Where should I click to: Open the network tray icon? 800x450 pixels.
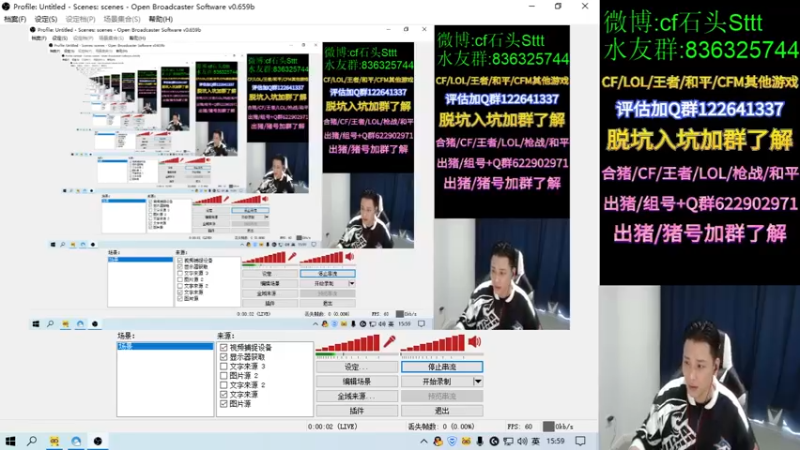pyautogui.click(x=508, y=441)
